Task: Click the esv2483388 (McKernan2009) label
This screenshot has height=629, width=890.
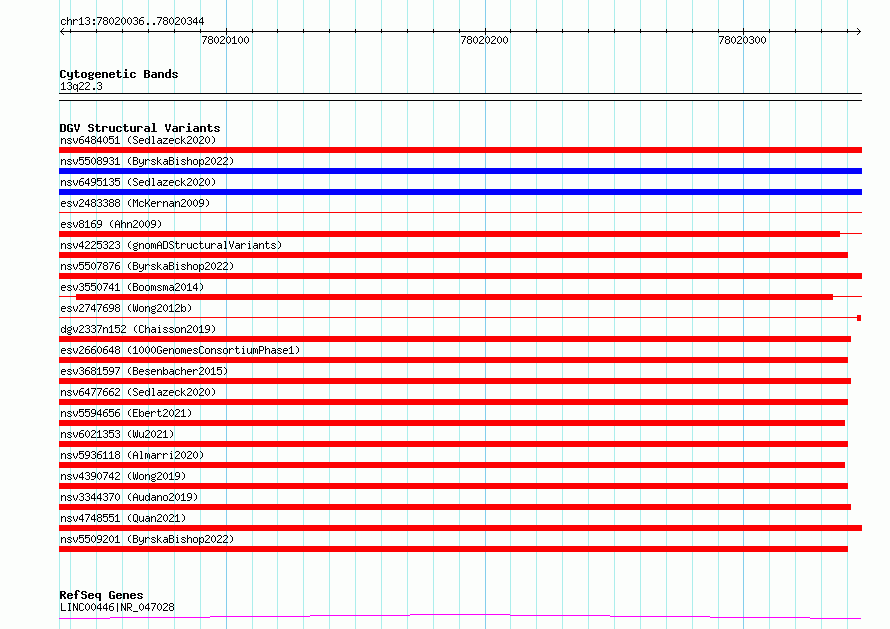Action: point(135,203)
